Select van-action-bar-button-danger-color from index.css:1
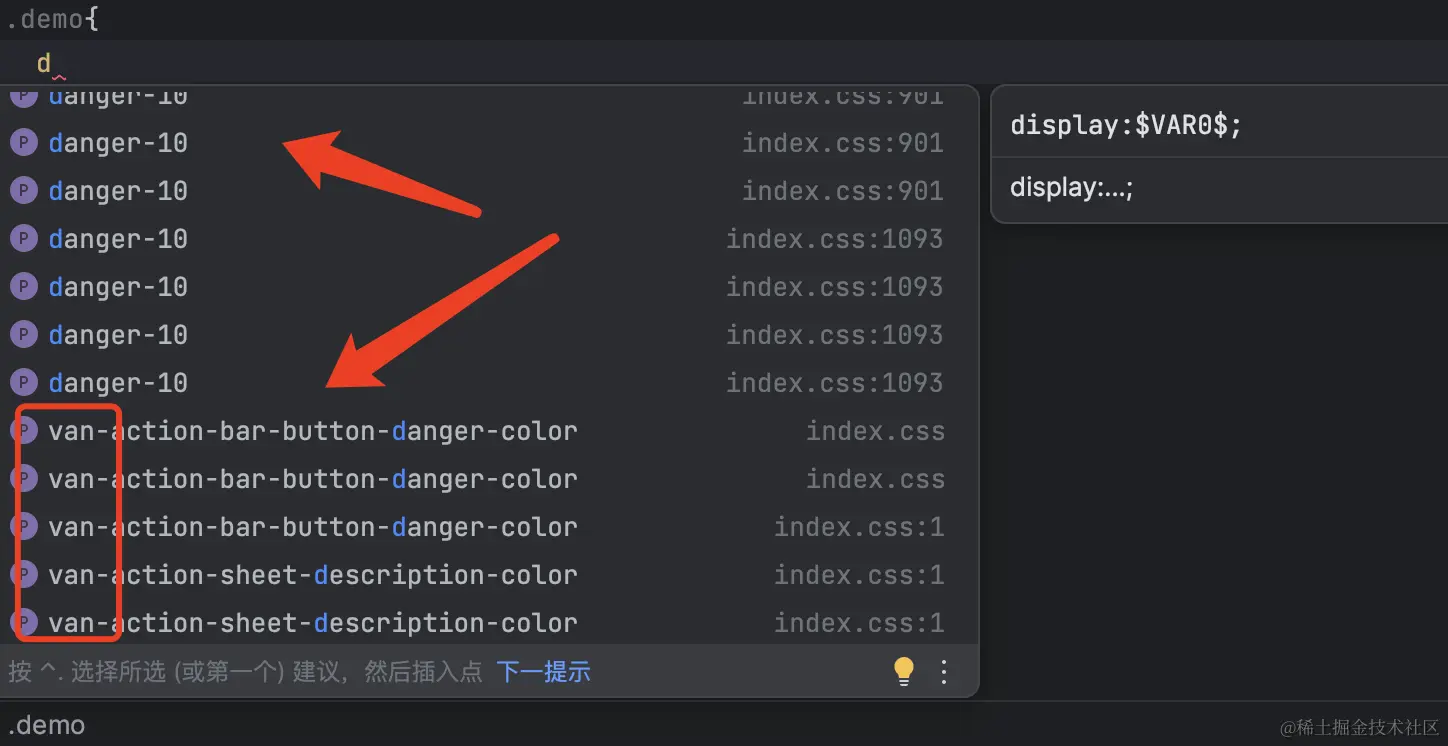Image resolution: width=1448 pixels, height=746 pixels. (x=312, y=527)
